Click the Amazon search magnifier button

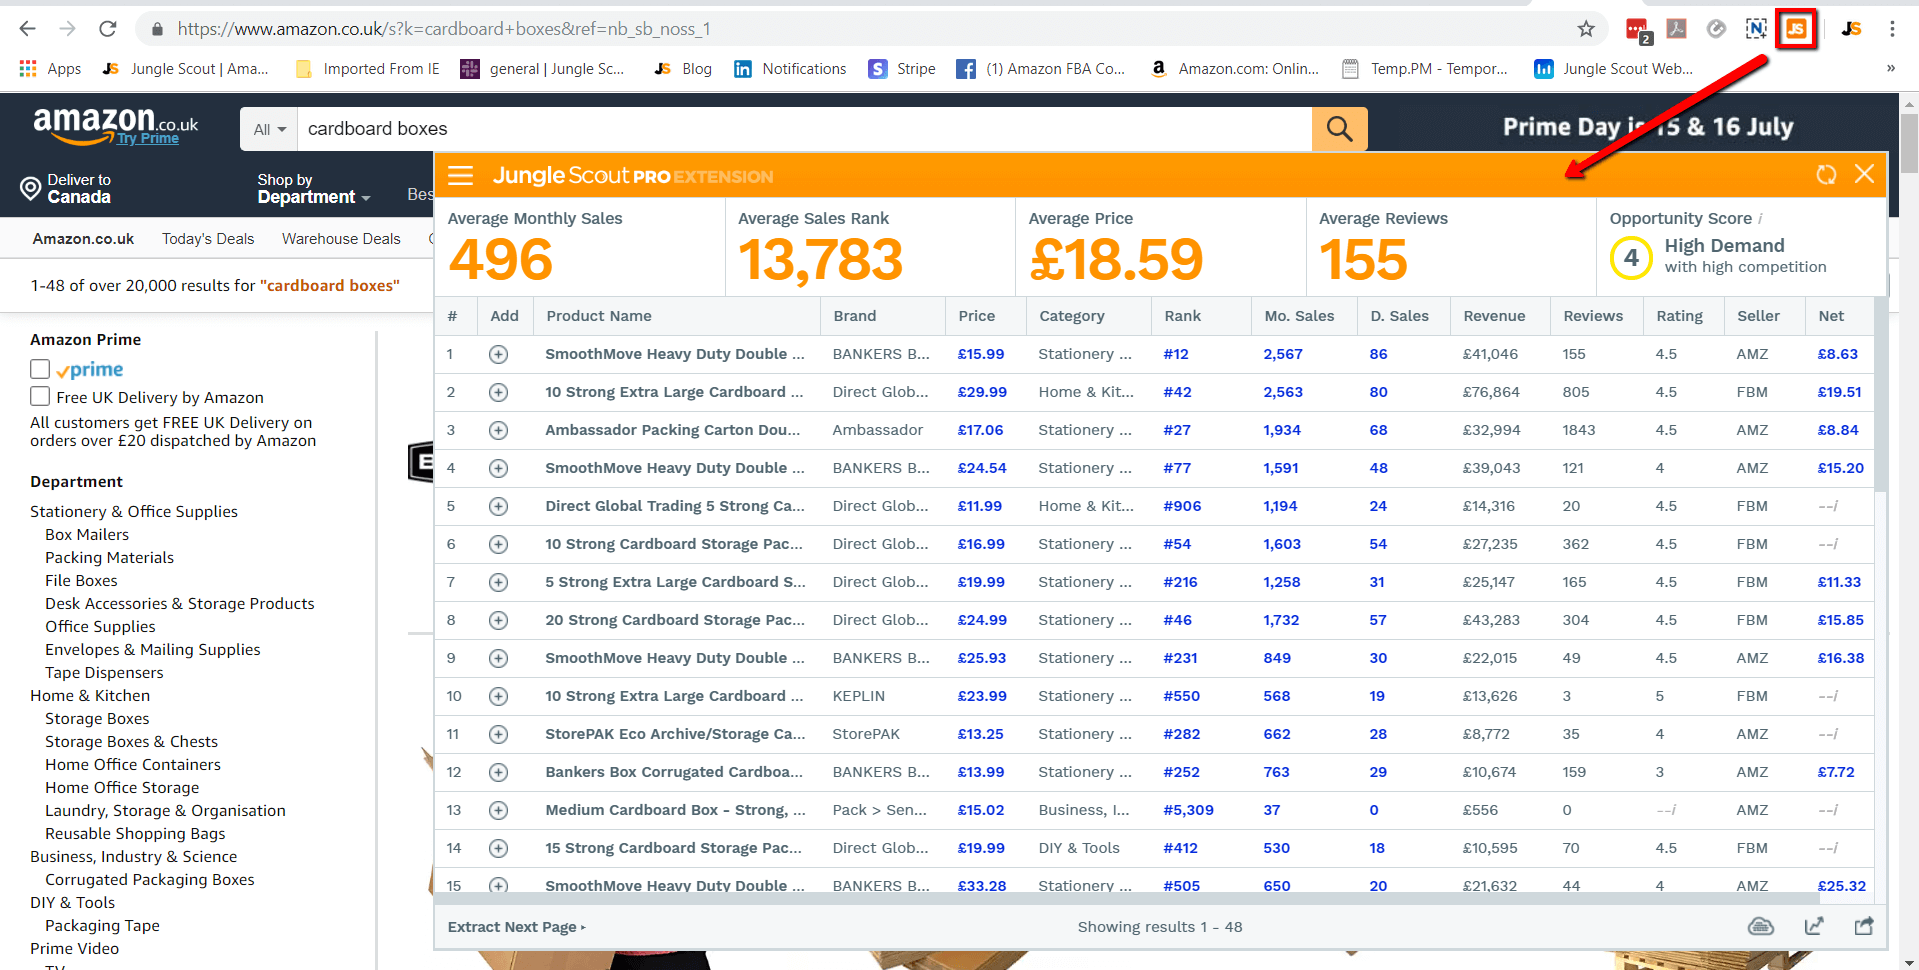[x=1339, y=129]
